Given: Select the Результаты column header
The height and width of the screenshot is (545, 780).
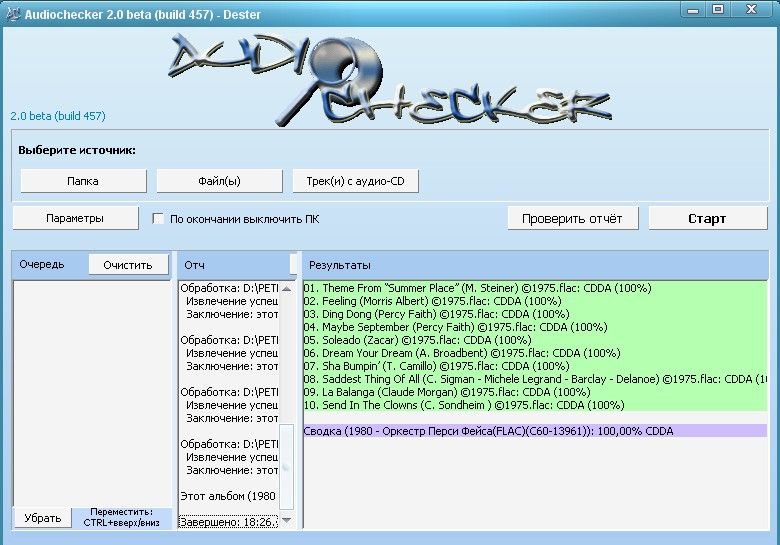Looking at the screenshot, I should 340,265.
